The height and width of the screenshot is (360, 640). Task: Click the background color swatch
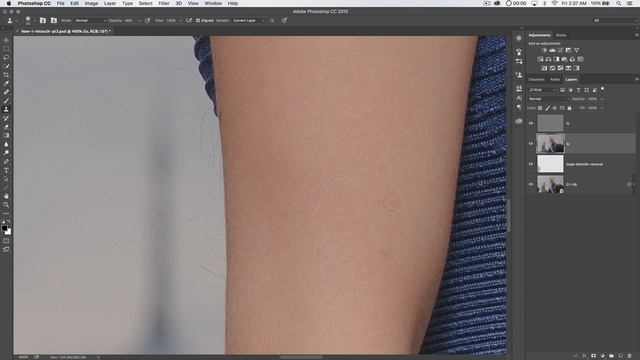point(9,232)
